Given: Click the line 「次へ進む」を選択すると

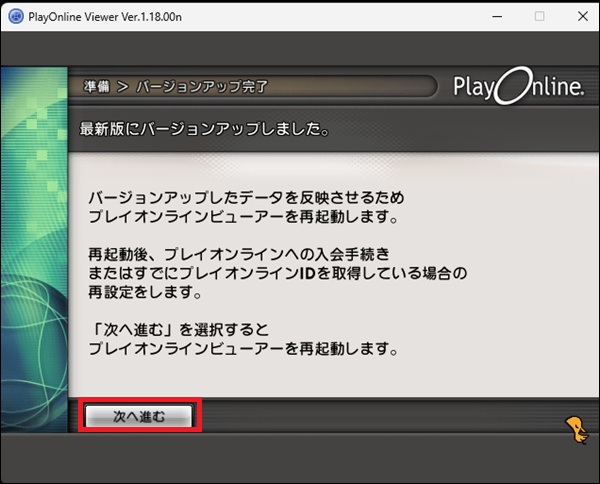Looking at the screenshot, I should point(179,330).
